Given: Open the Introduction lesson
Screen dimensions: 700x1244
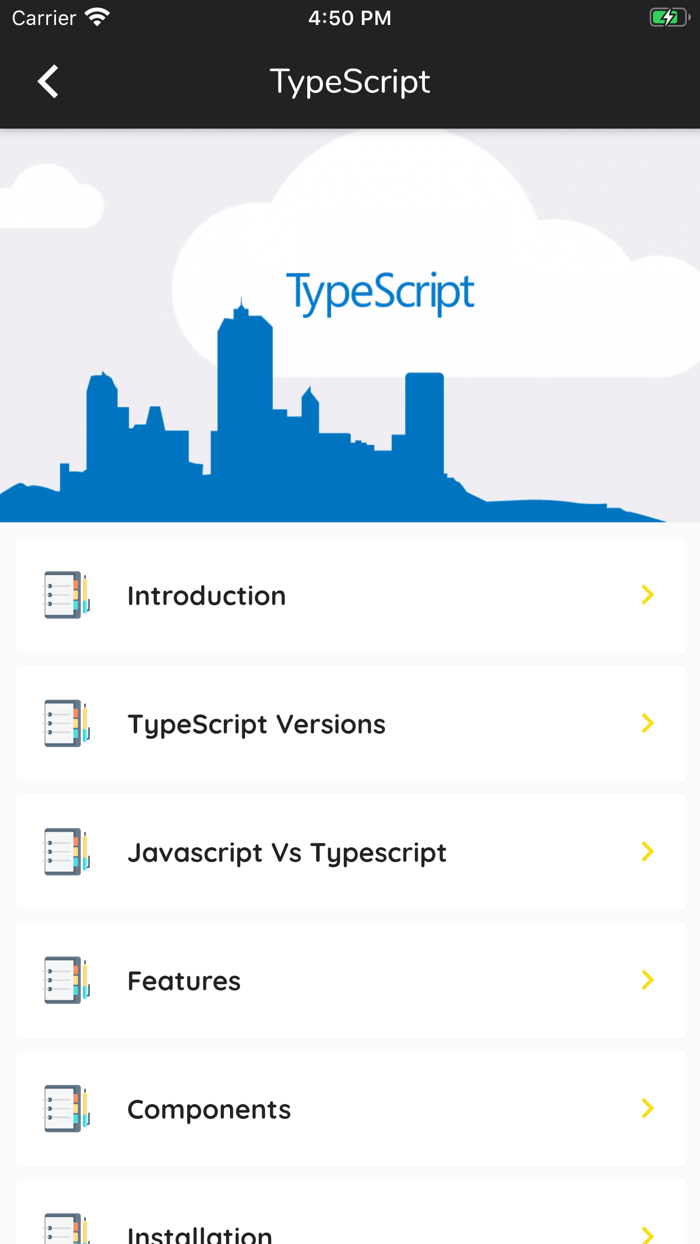Looking at the screenshot, I should coord(350,595).
